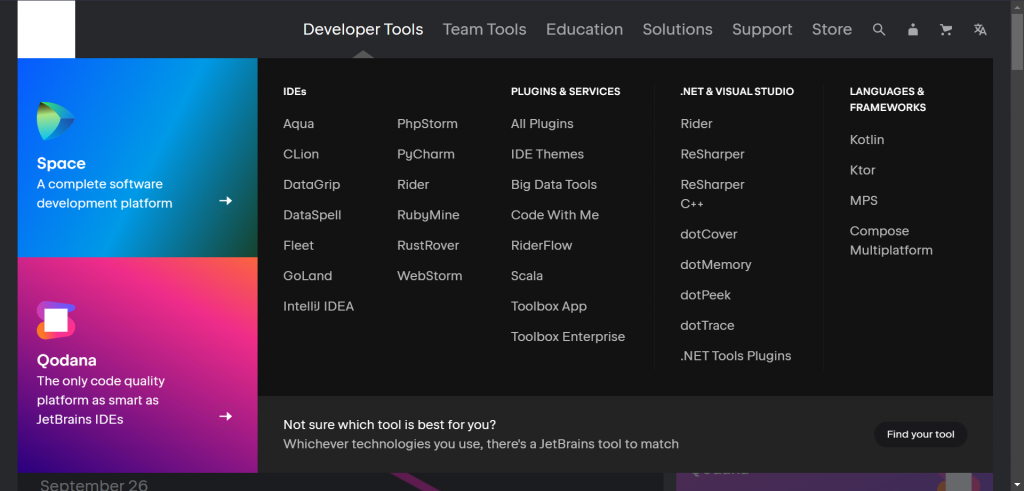Open the Support menu
The width and height of the screenshot is (1024, 491).
click(762, 30)
